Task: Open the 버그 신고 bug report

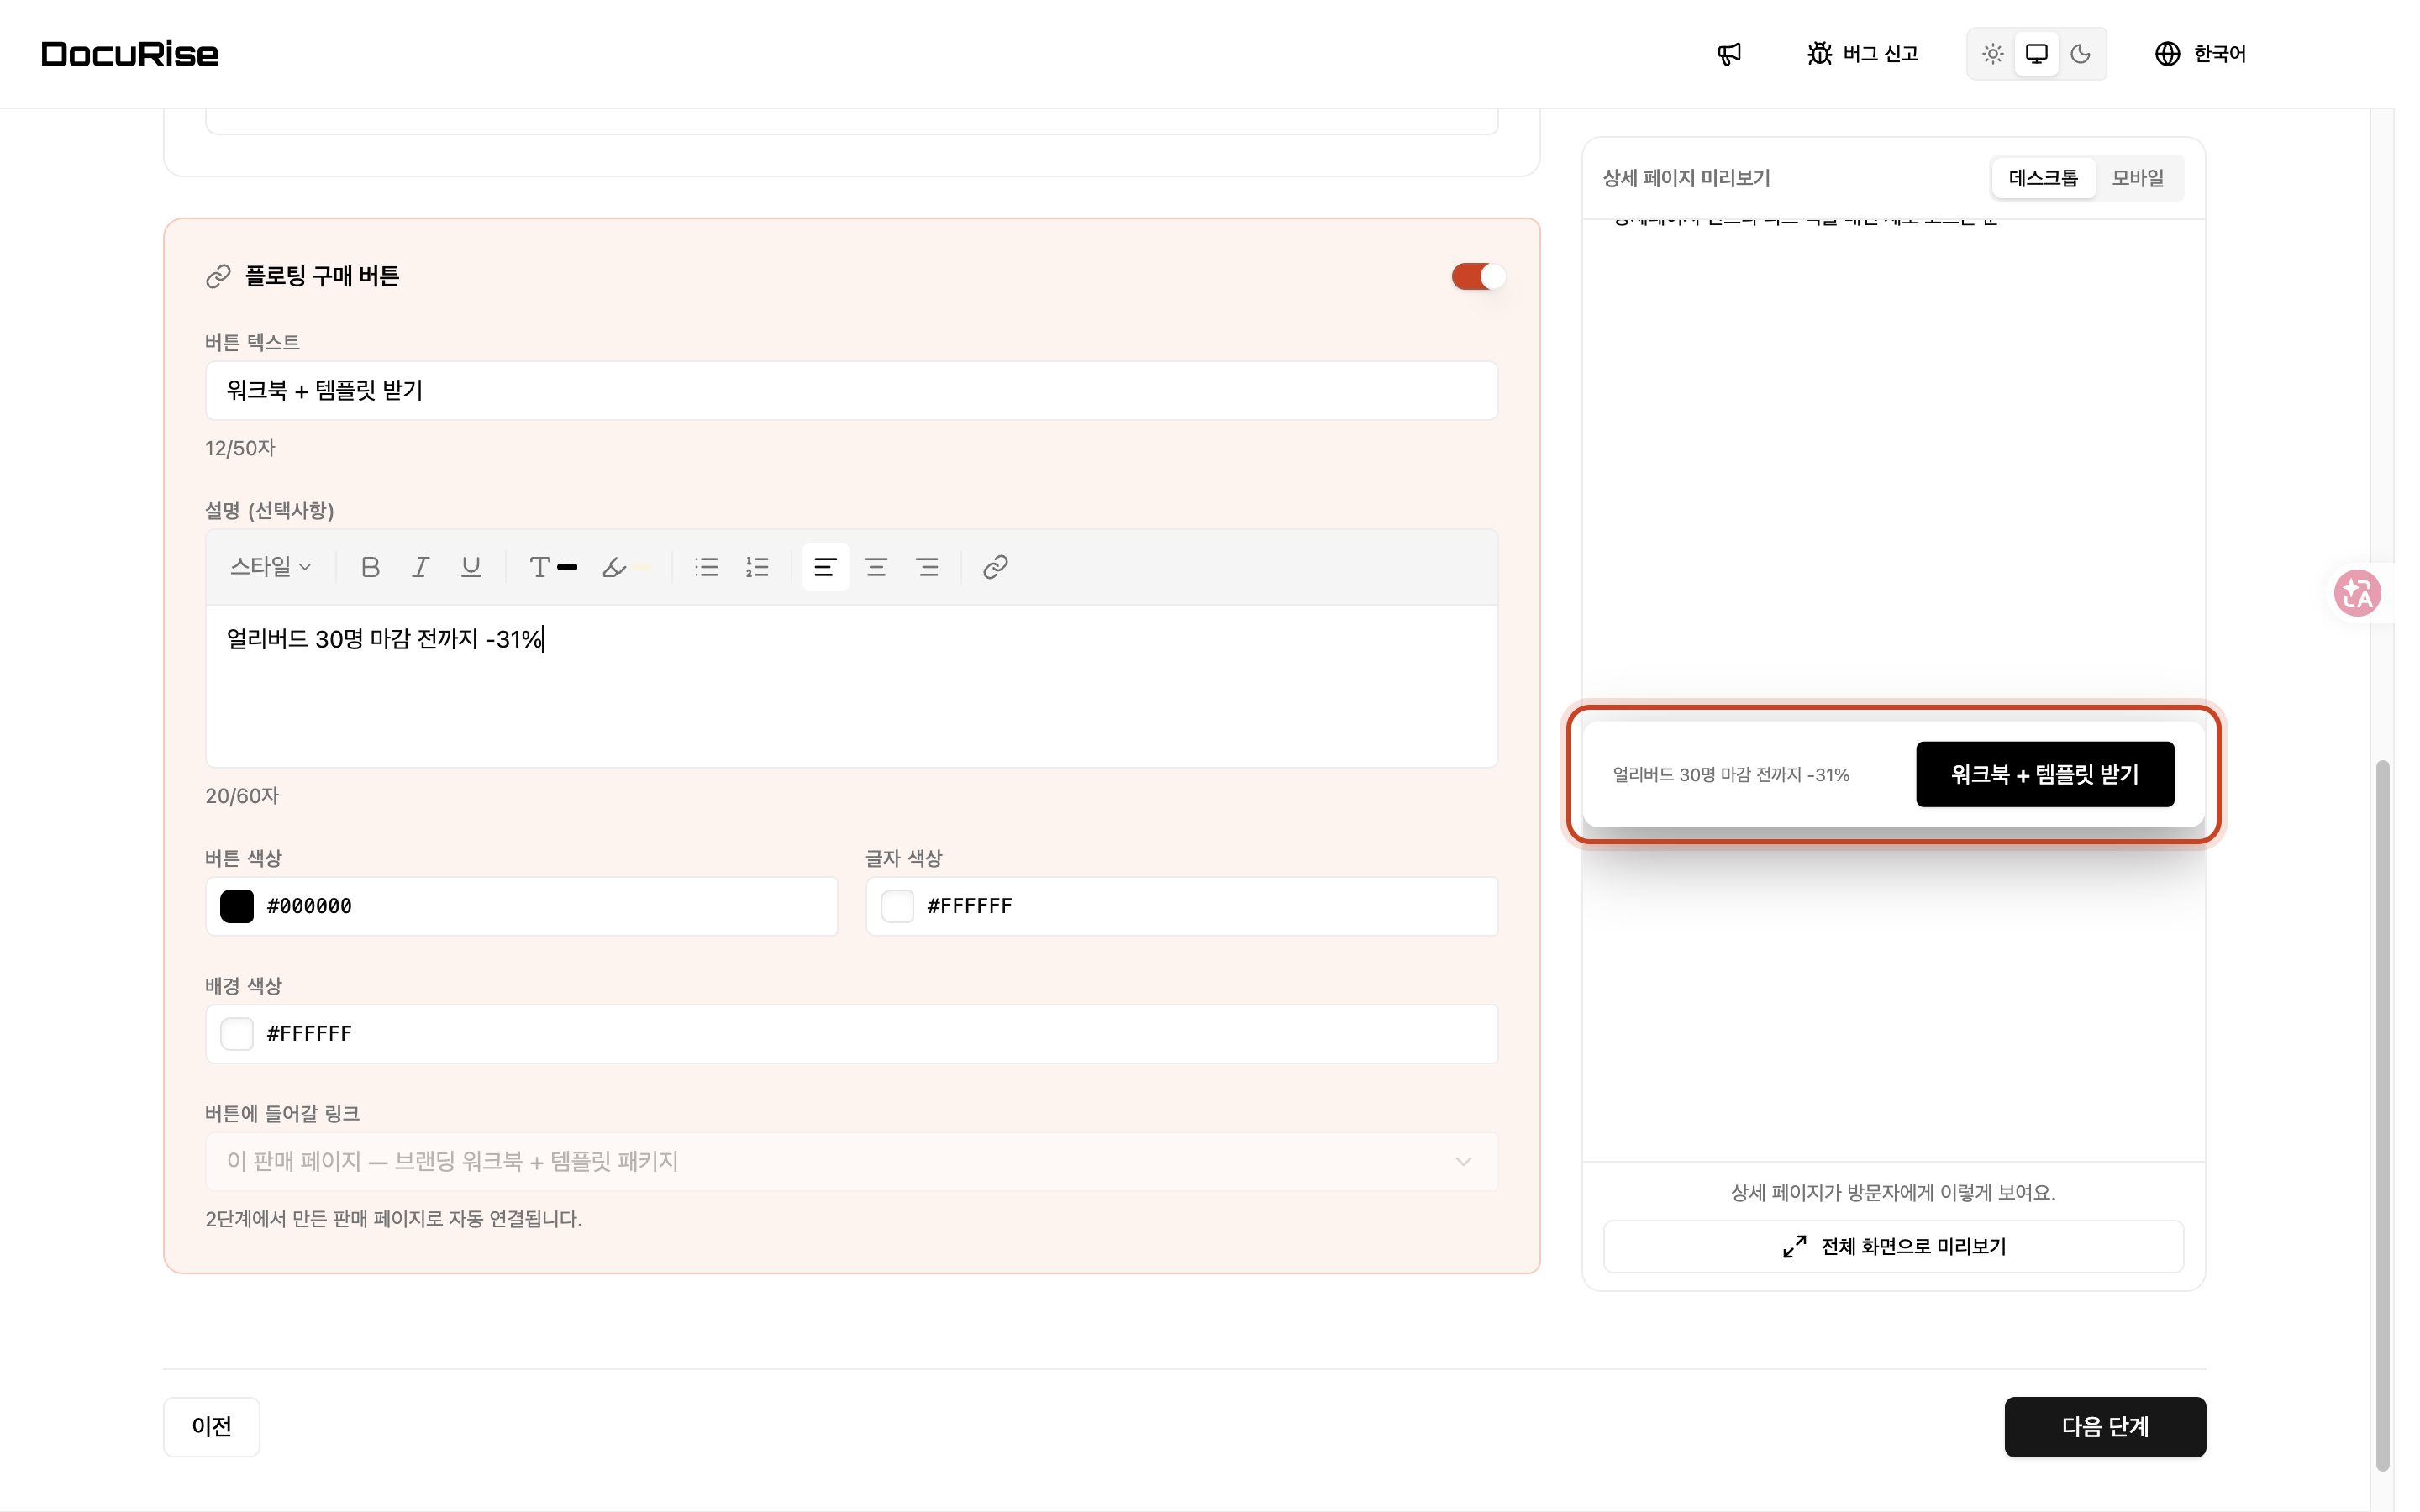Action: 1862,54
